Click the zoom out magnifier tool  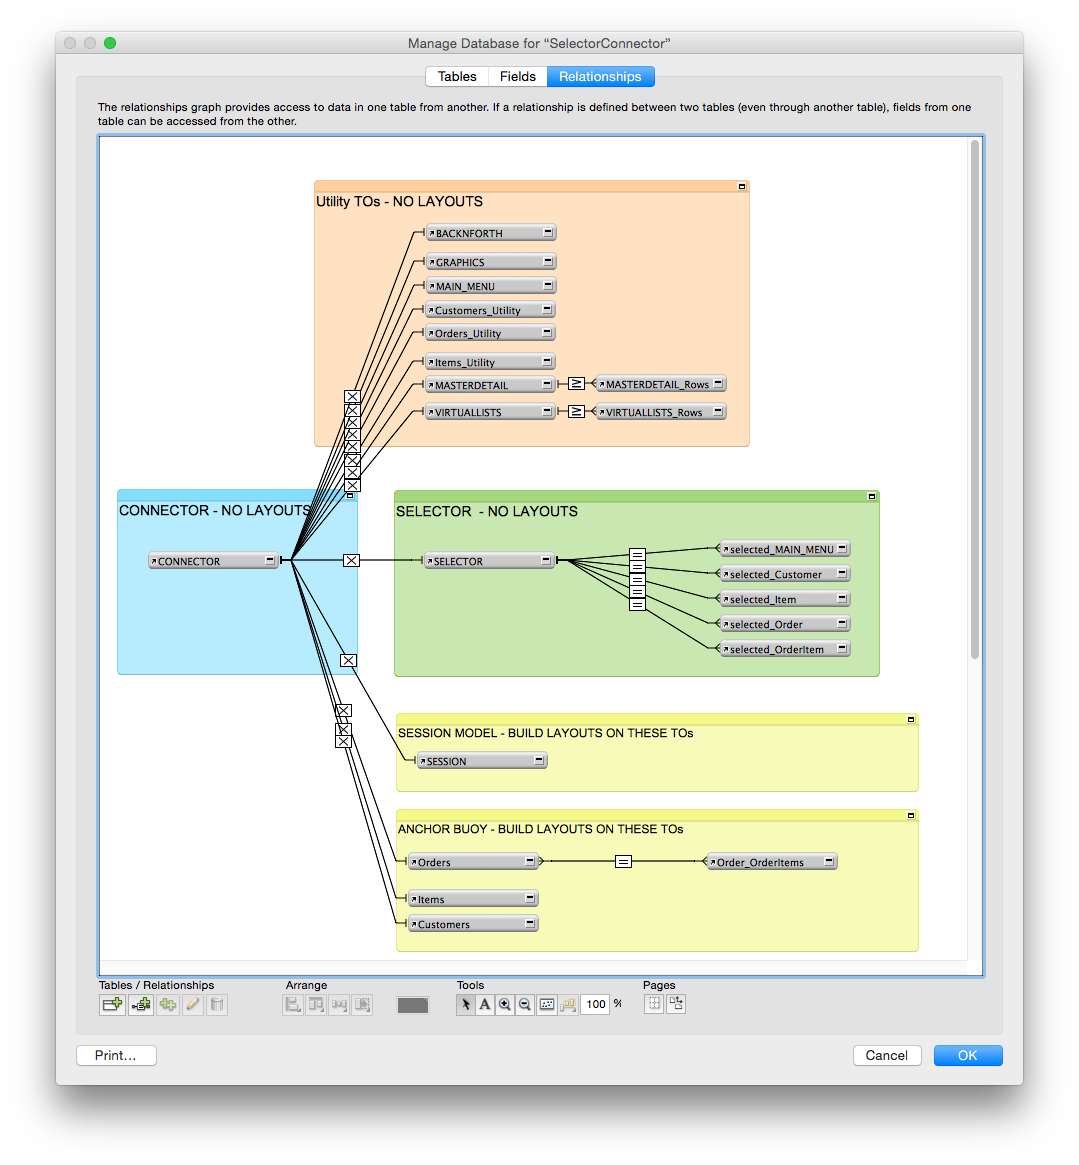click(525, 1005)
